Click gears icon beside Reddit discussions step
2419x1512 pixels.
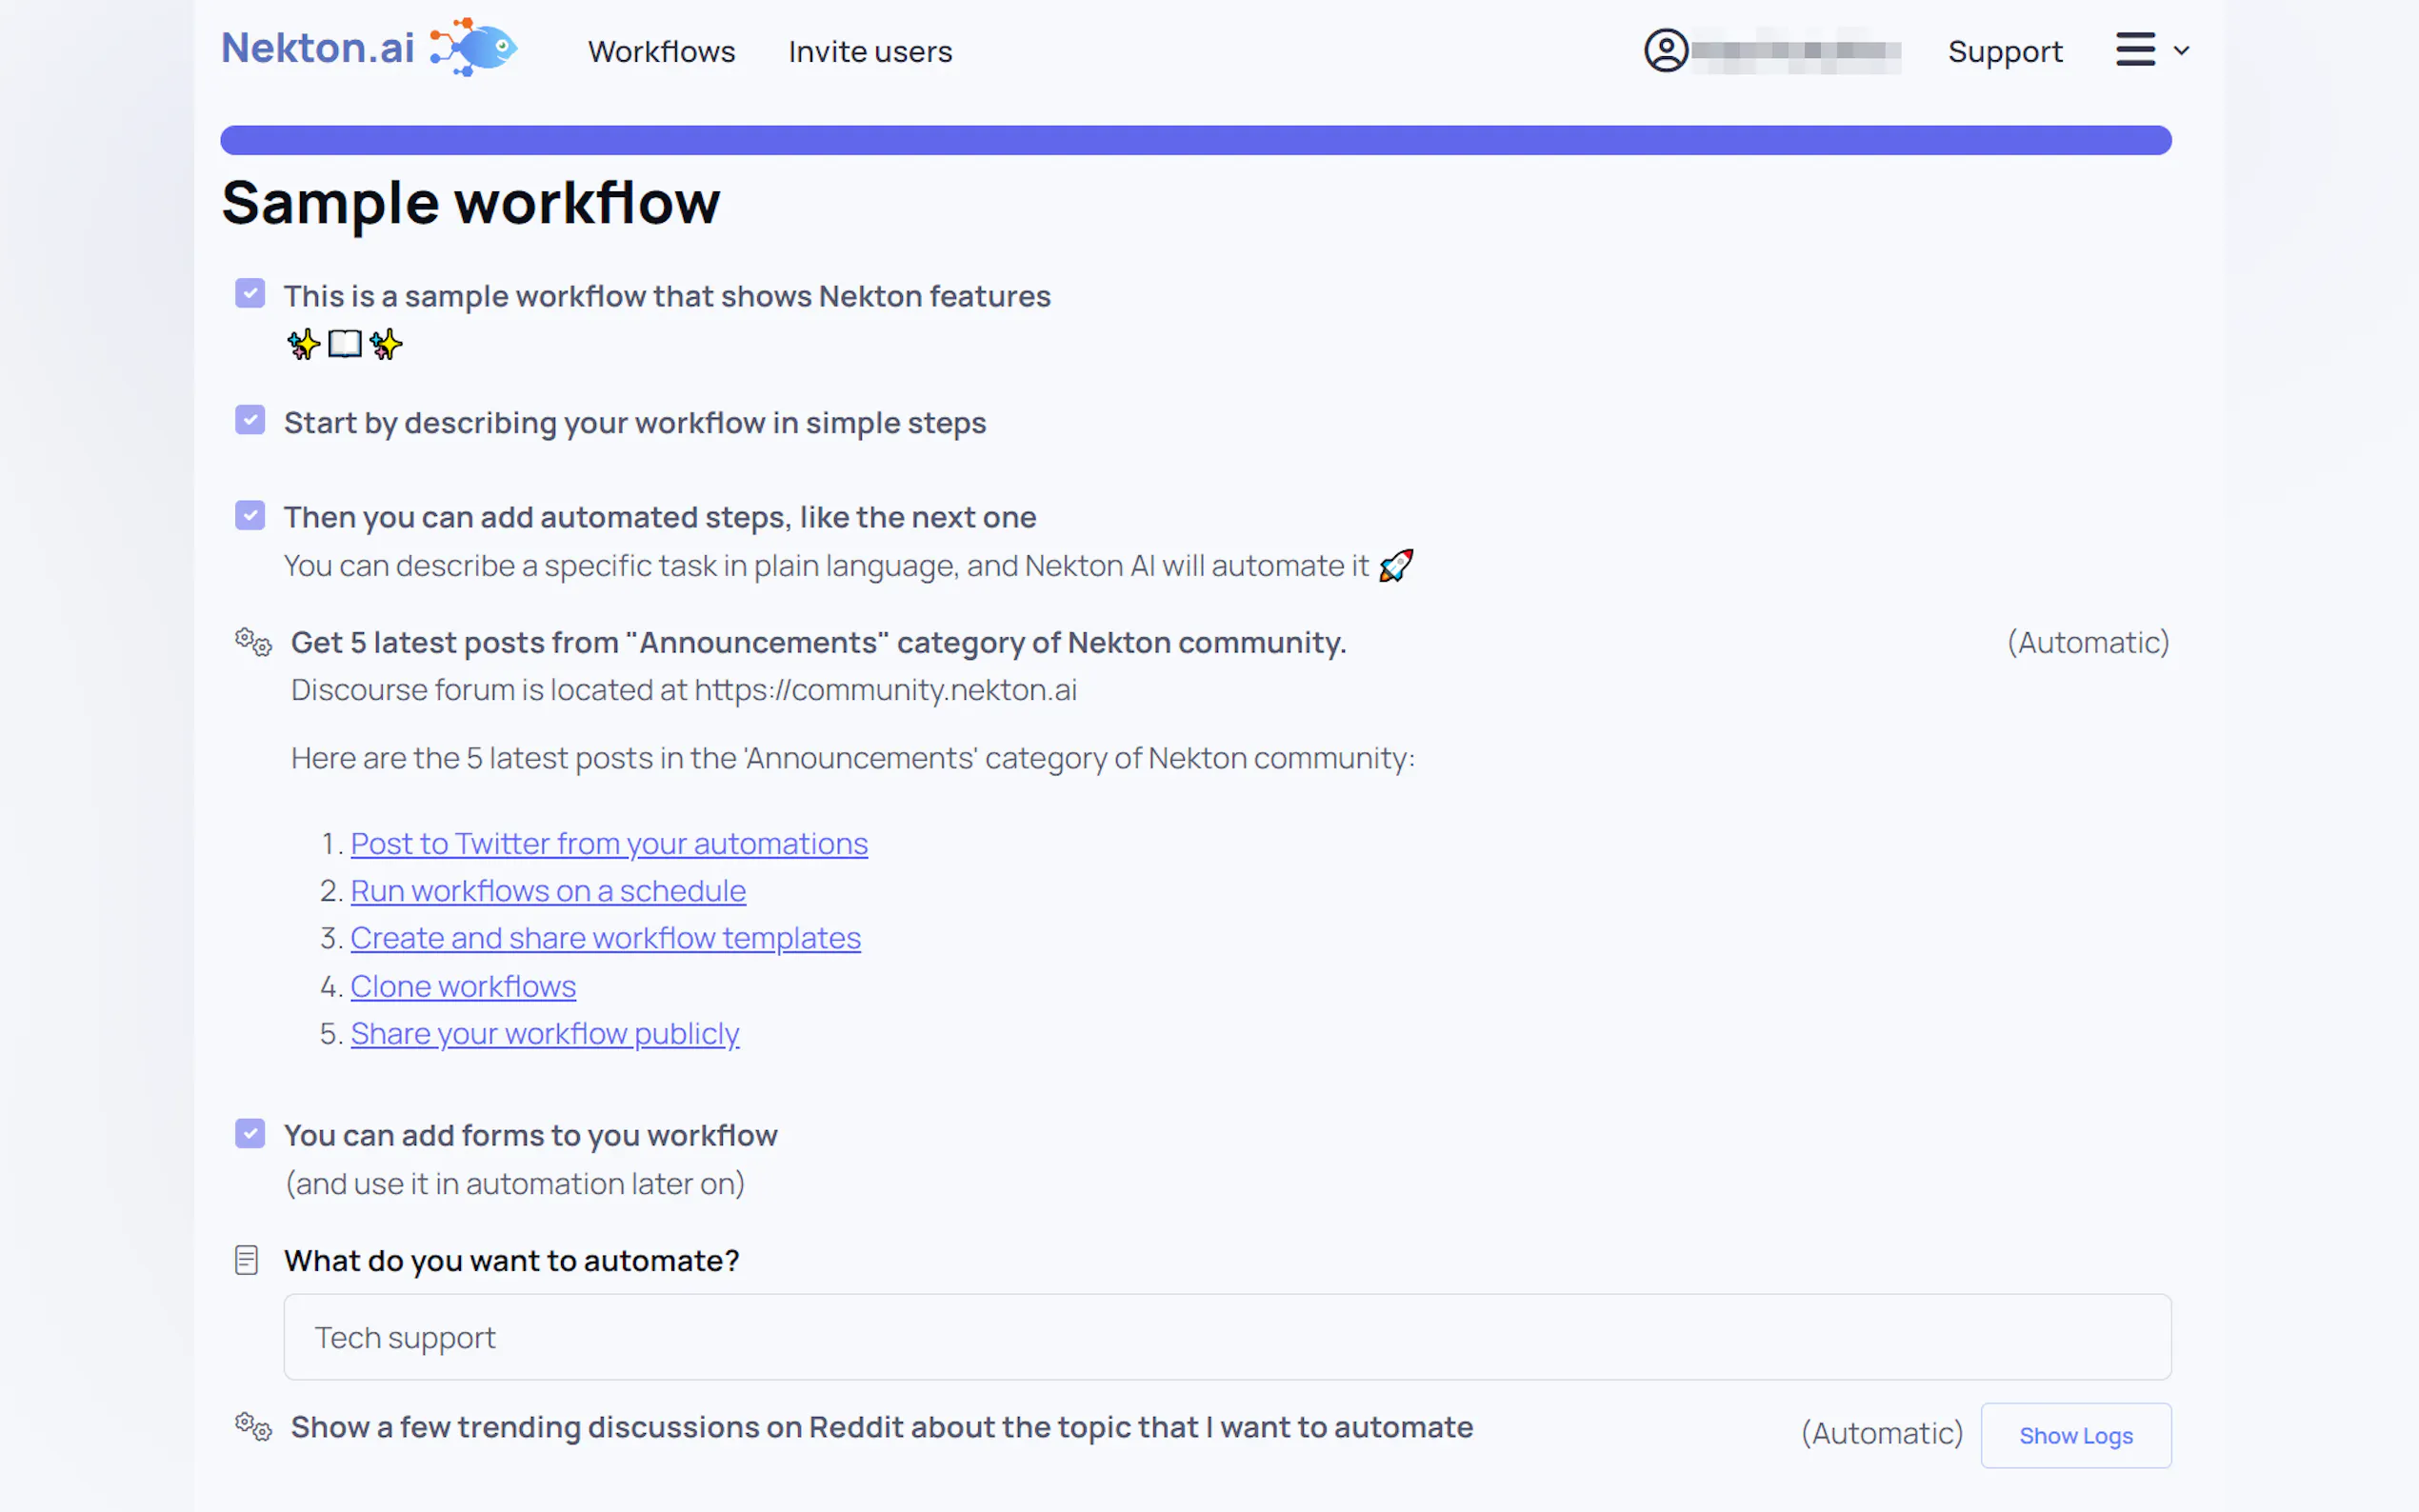click(x=253, y=1427)
